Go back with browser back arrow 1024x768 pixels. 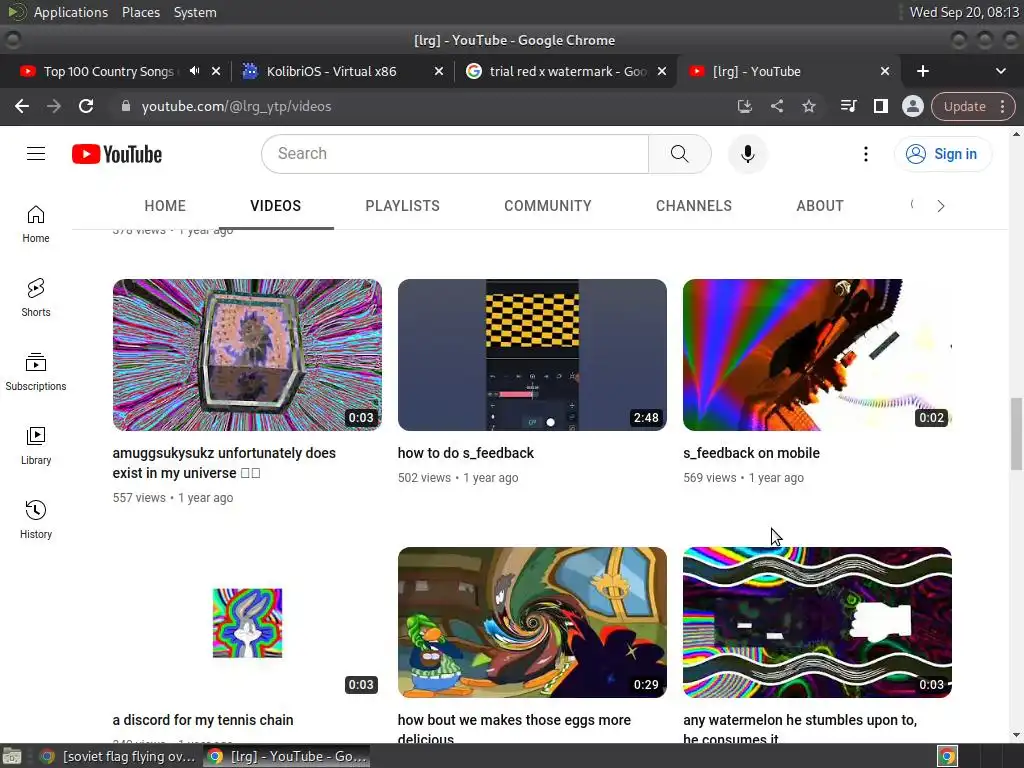click(x=22, y=106)
